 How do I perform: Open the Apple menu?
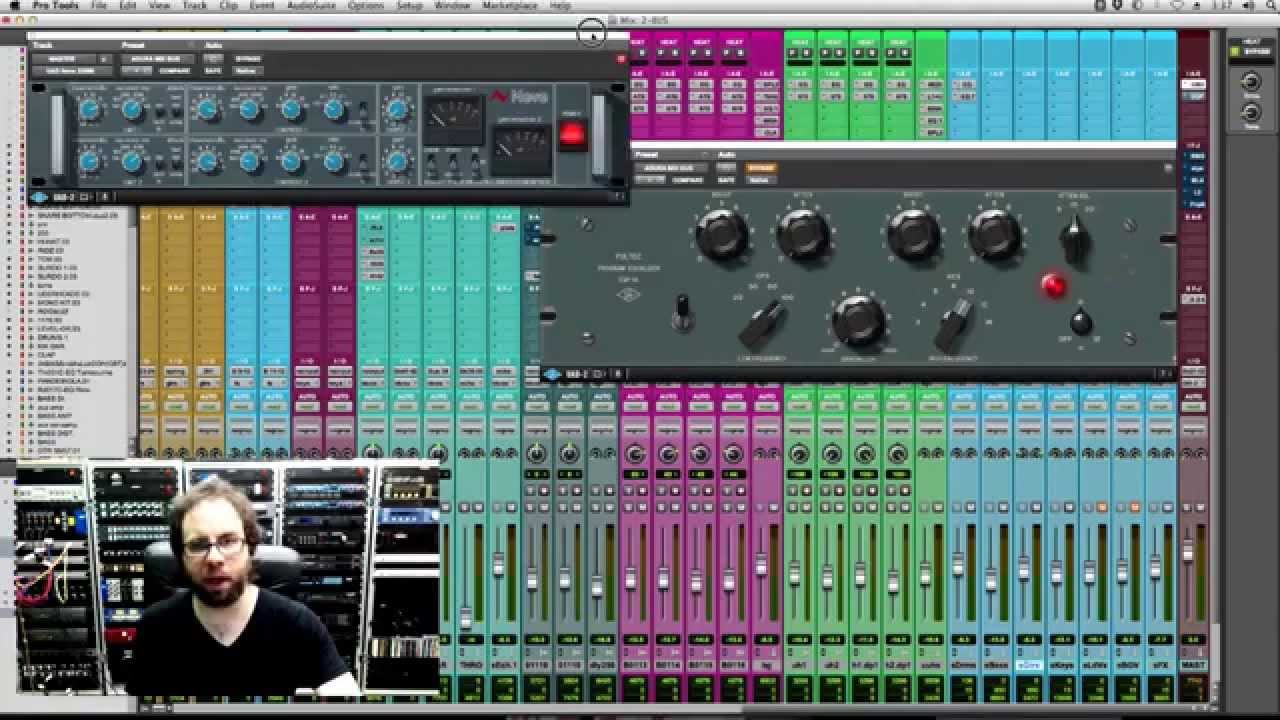[x=14, y=6]
